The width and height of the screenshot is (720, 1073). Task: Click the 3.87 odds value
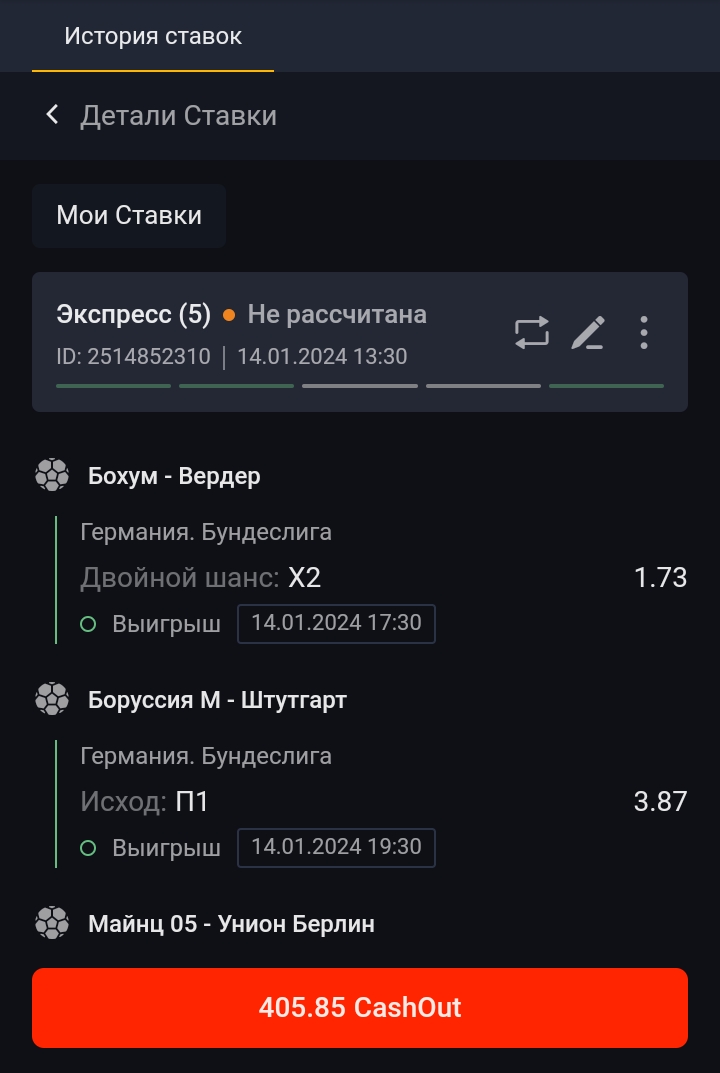point(660,801)
